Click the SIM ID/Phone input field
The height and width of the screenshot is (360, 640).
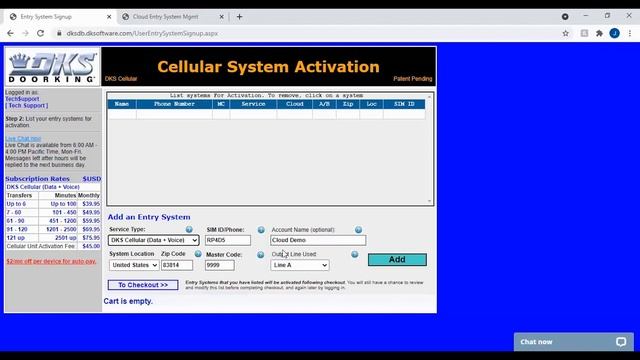click(x=228, y=240)
